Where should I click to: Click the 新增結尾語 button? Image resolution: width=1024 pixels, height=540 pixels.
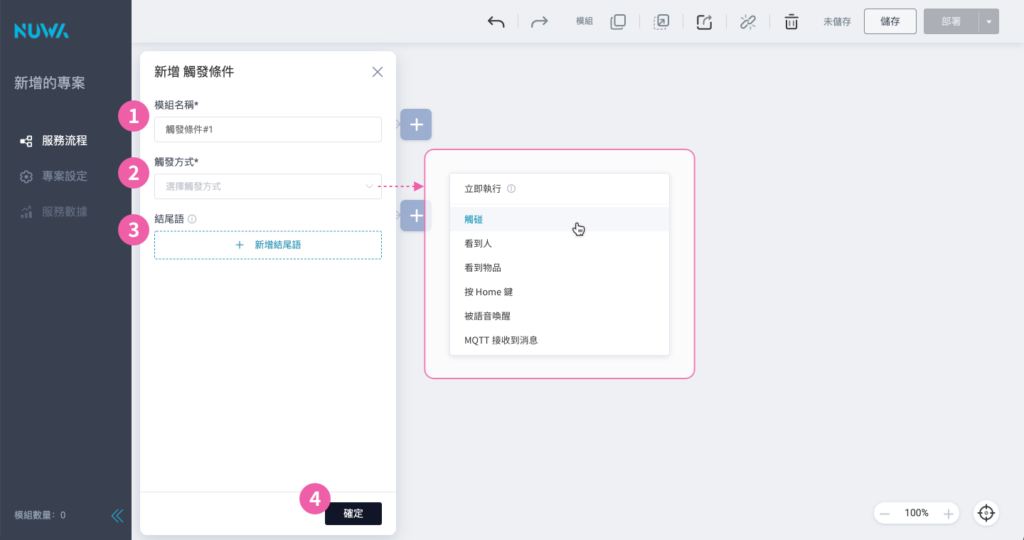[268, 245]
